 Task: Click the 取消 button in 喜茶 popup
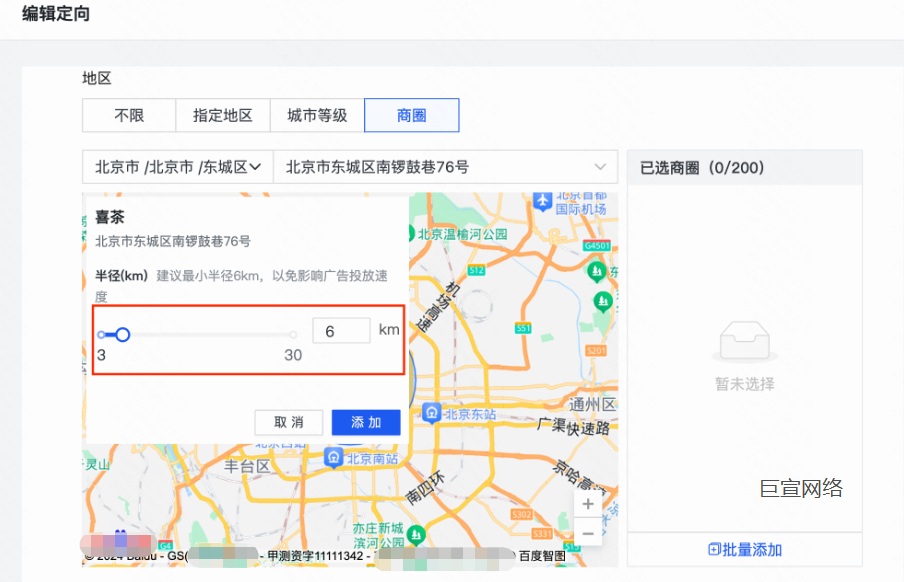click(x=289, y=422)
